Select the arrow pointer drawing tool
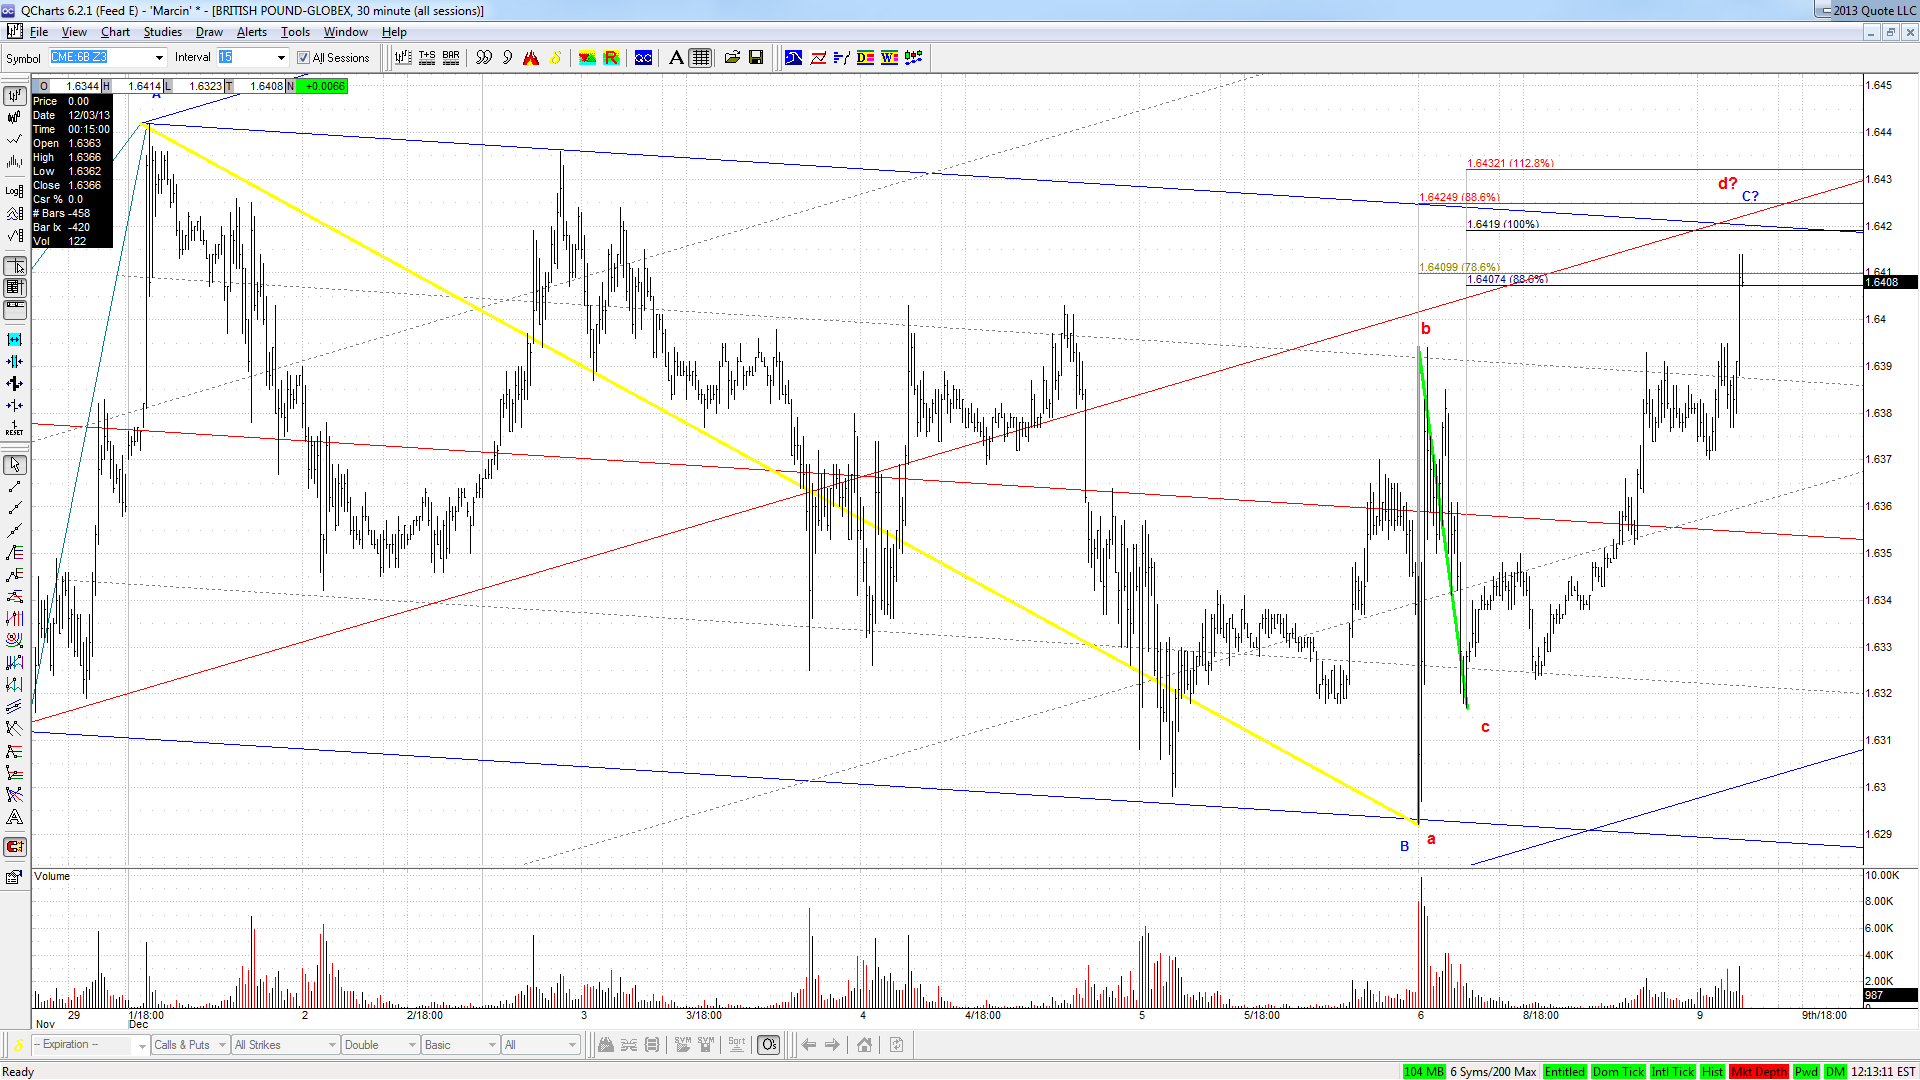 14,465
